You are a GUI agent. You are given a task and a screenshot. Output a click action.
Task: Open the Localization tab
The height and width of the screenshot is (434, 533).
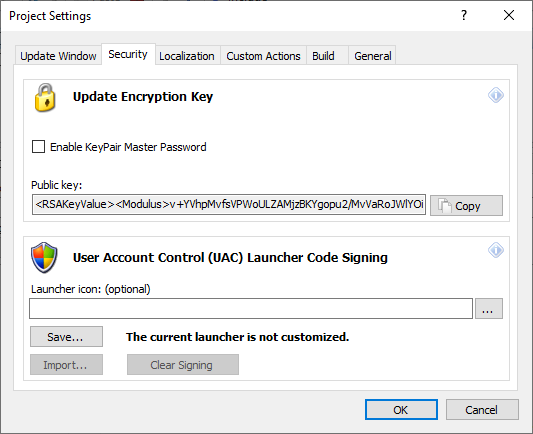coord(187,56)
